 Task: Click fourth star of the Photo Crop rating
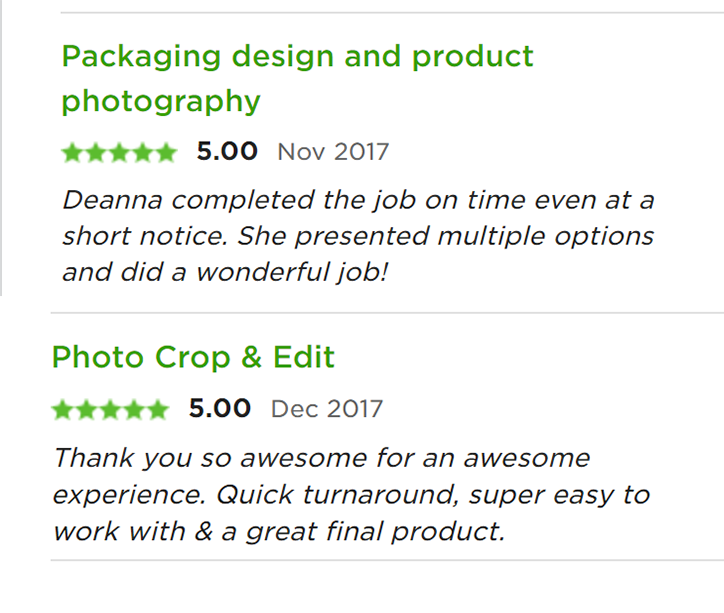point(133,410)
